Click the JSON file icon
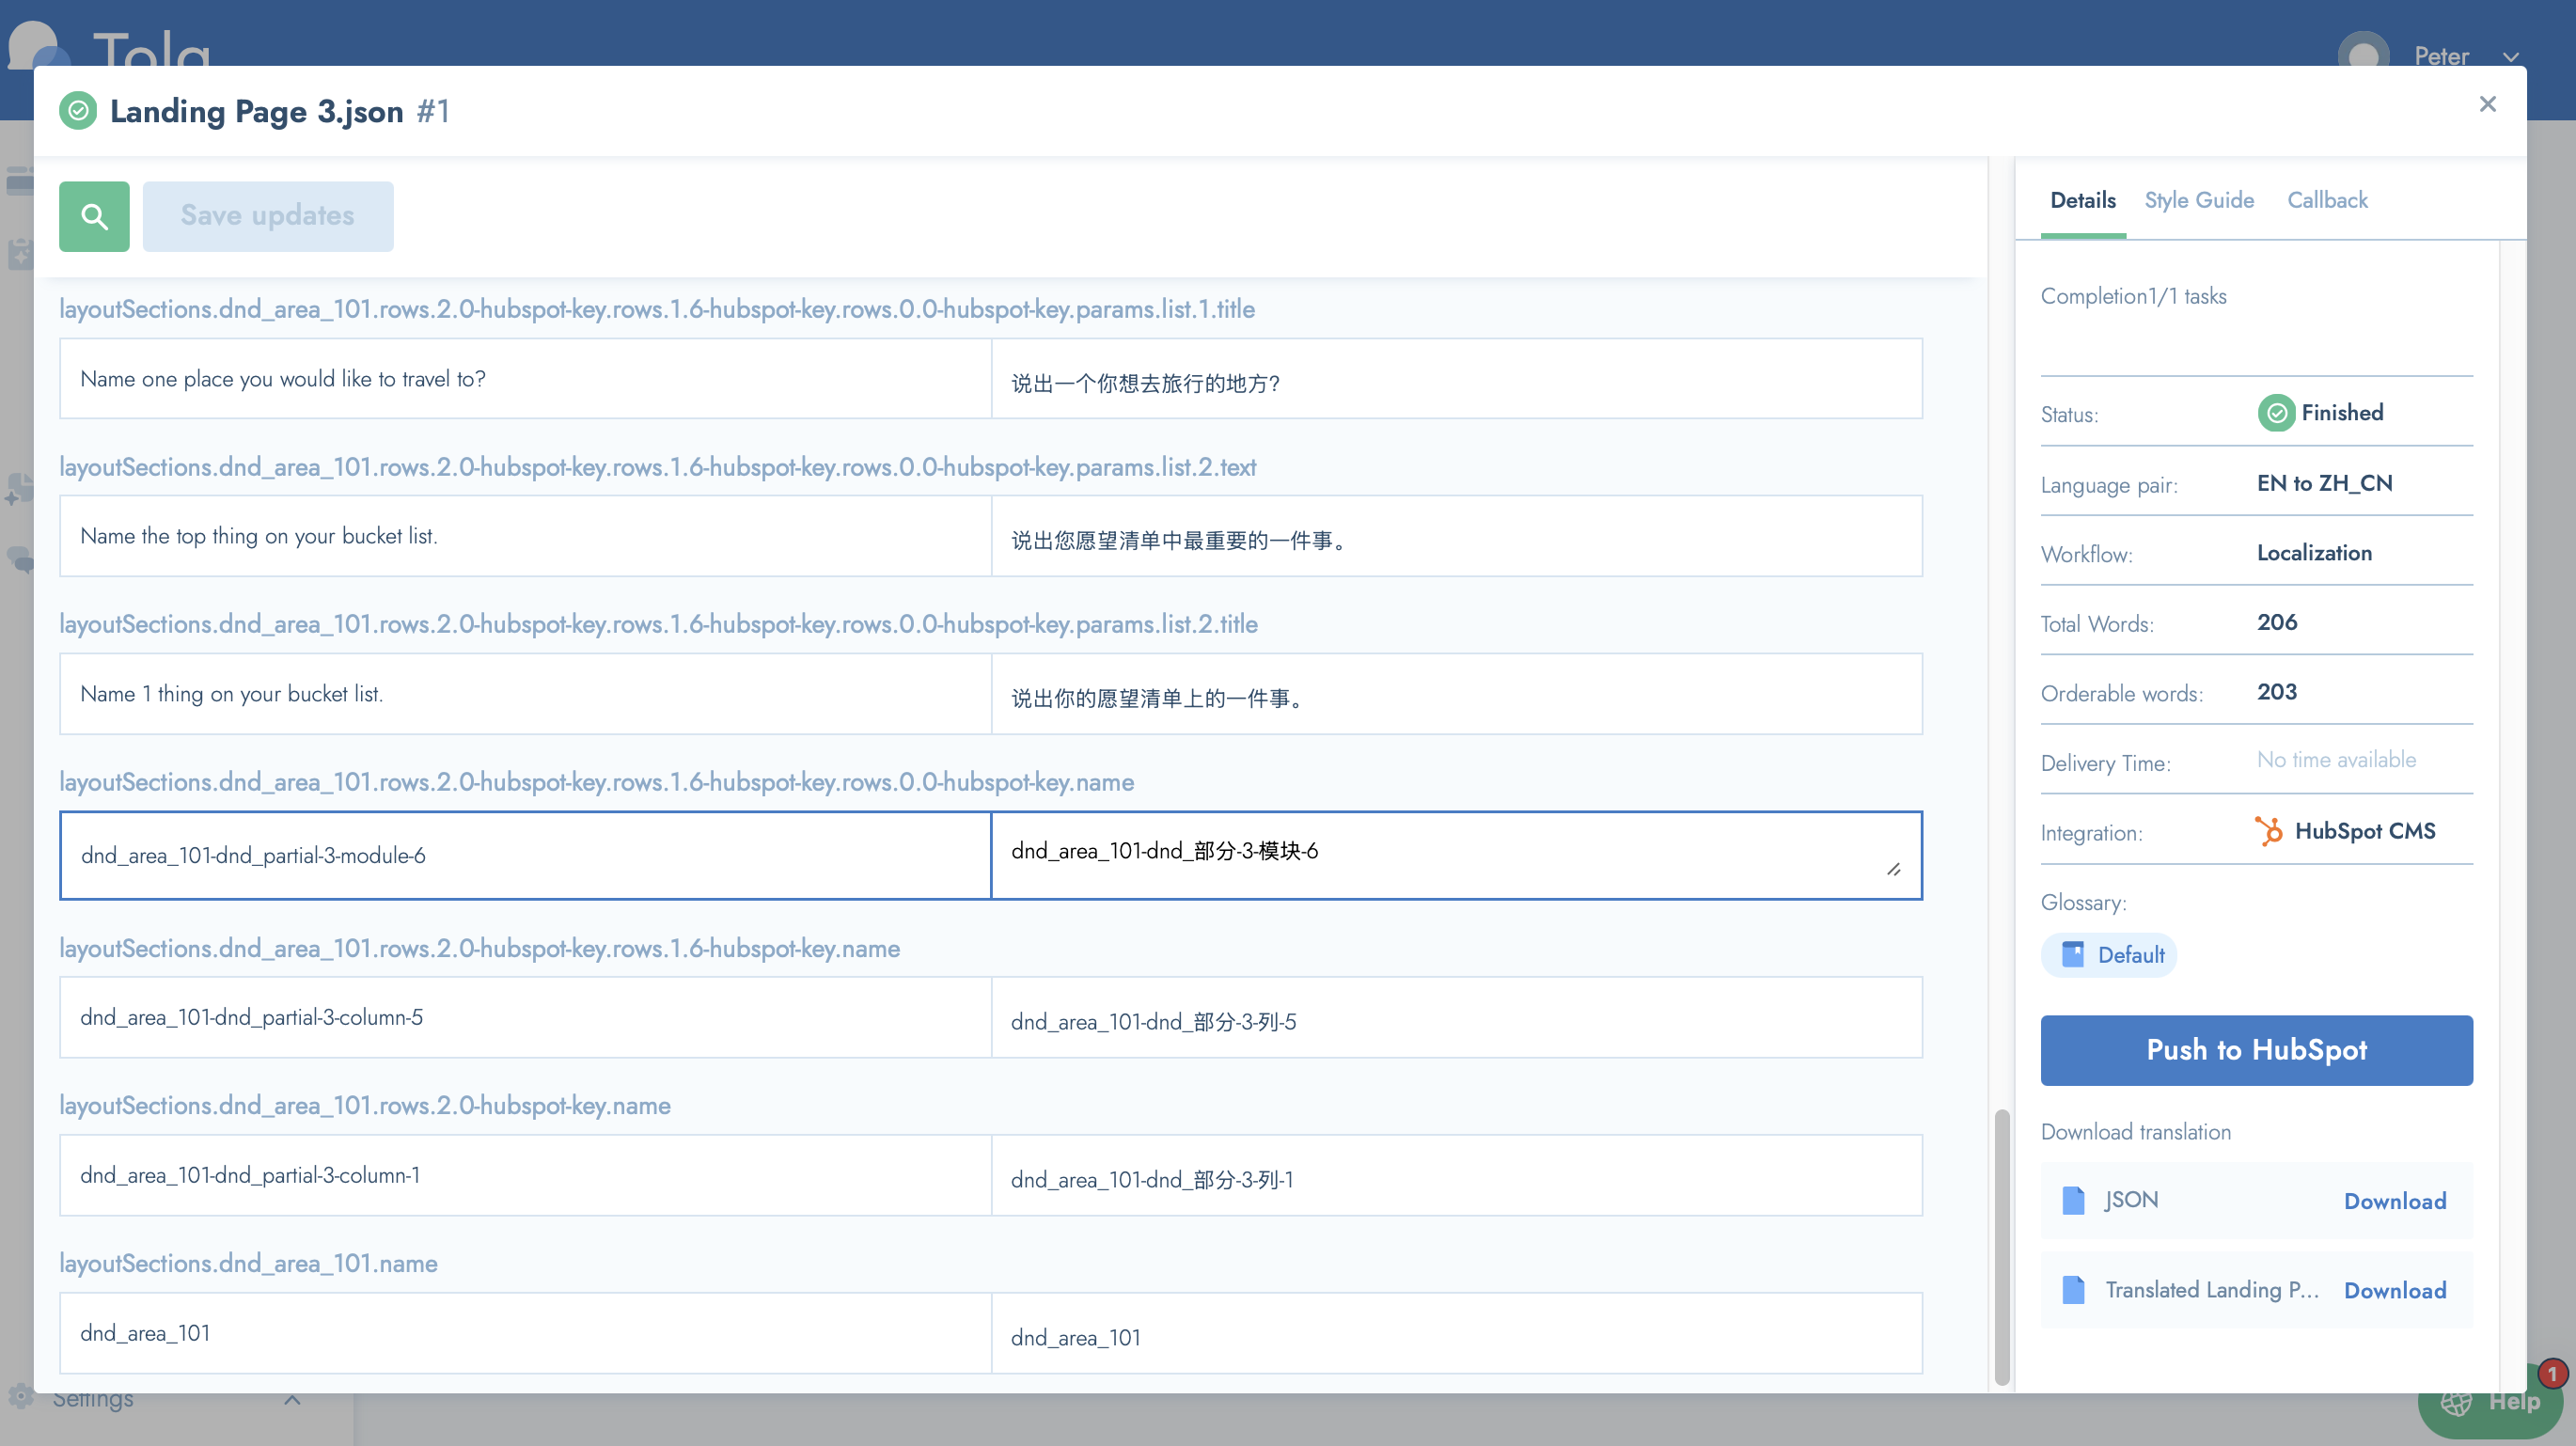The width and height of the screenshot is (2576, 1446). pos(2074,1200)
